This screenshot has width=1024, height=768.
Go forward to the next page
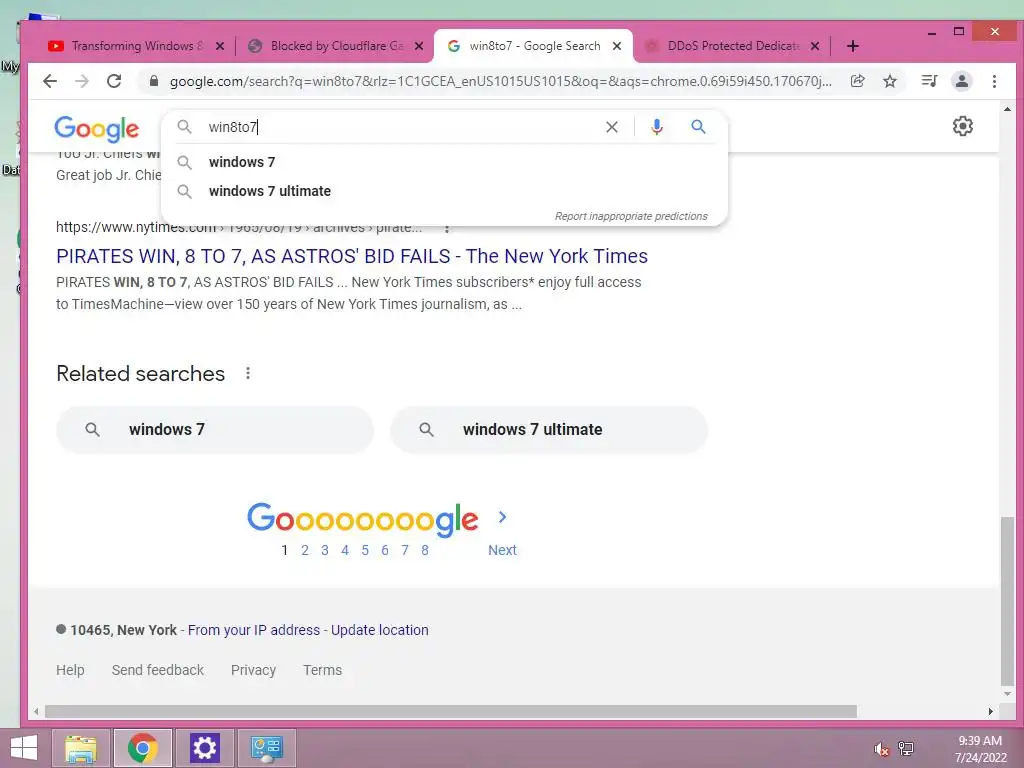82,81
